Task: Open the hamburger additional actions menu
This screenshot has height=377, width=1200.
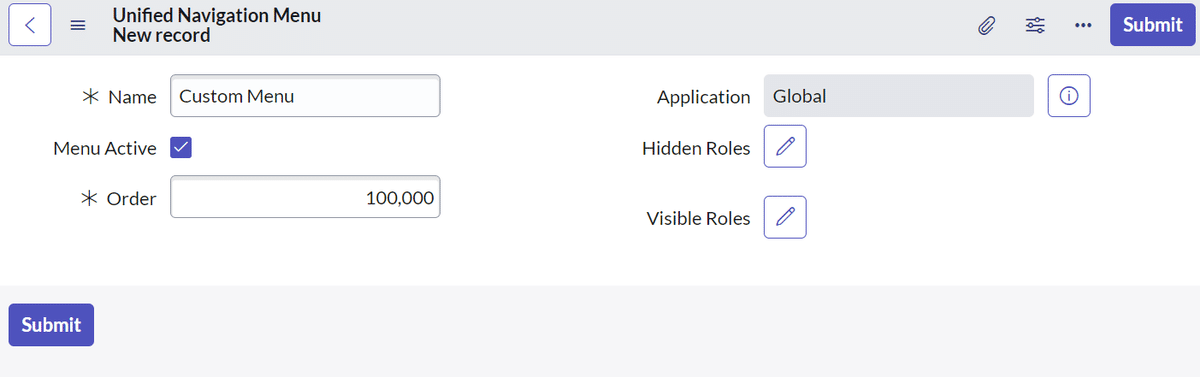Action: tap(77, 26)
